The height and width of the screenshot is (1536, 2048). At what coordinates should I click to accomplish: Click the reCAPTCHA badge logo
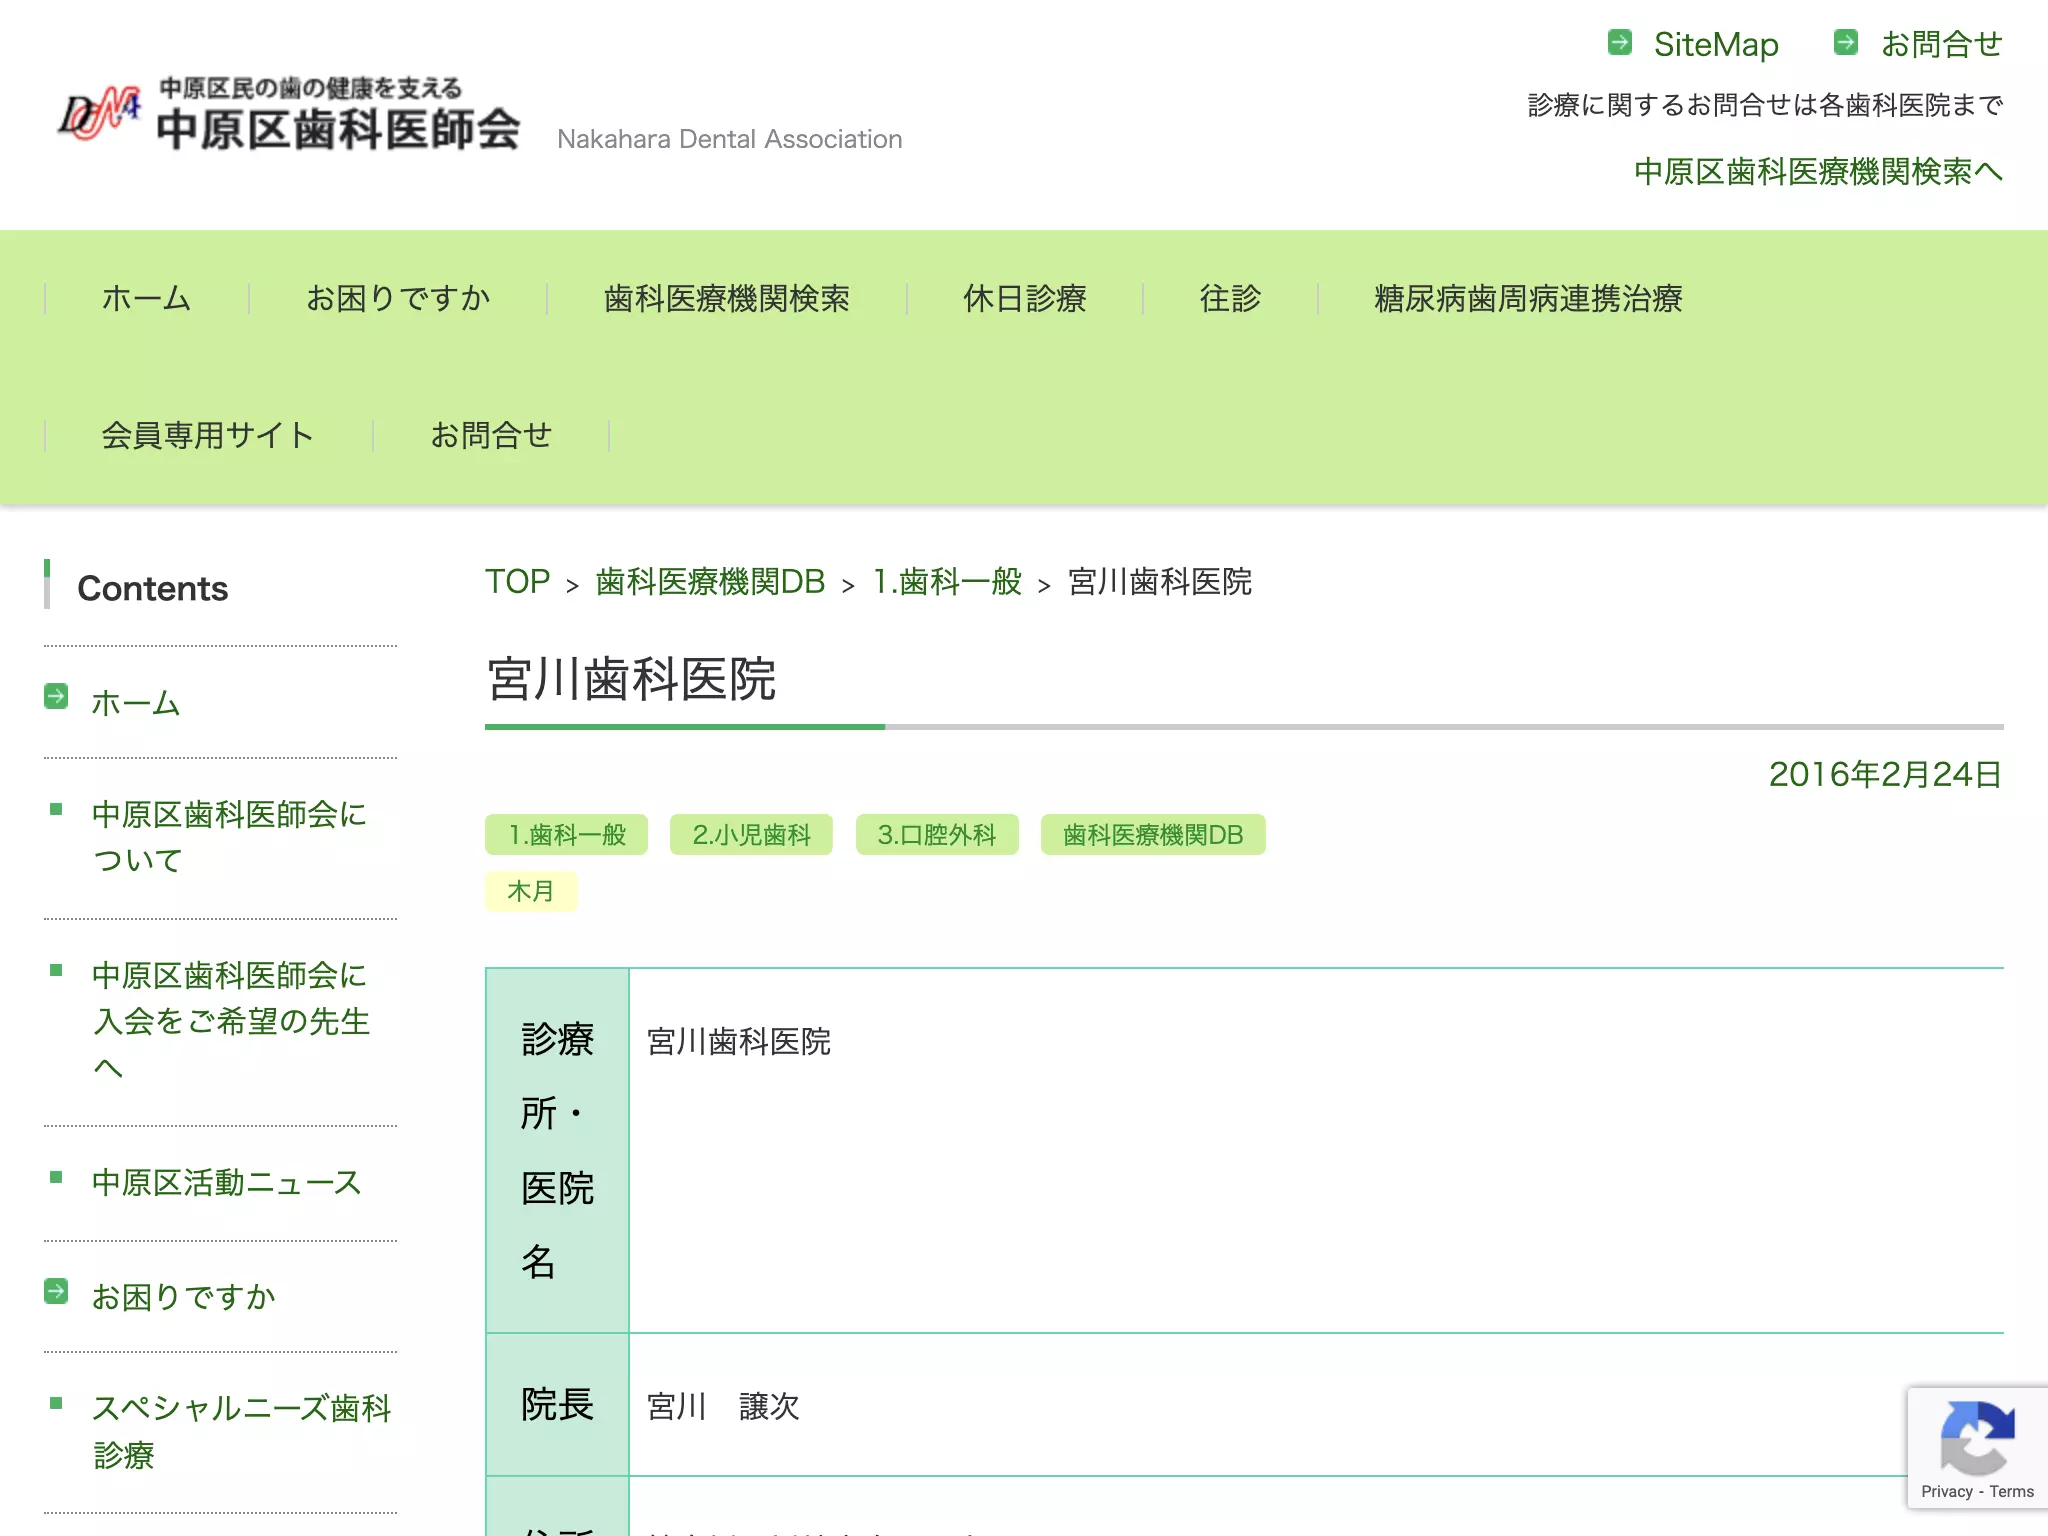click(1977, 1438)
